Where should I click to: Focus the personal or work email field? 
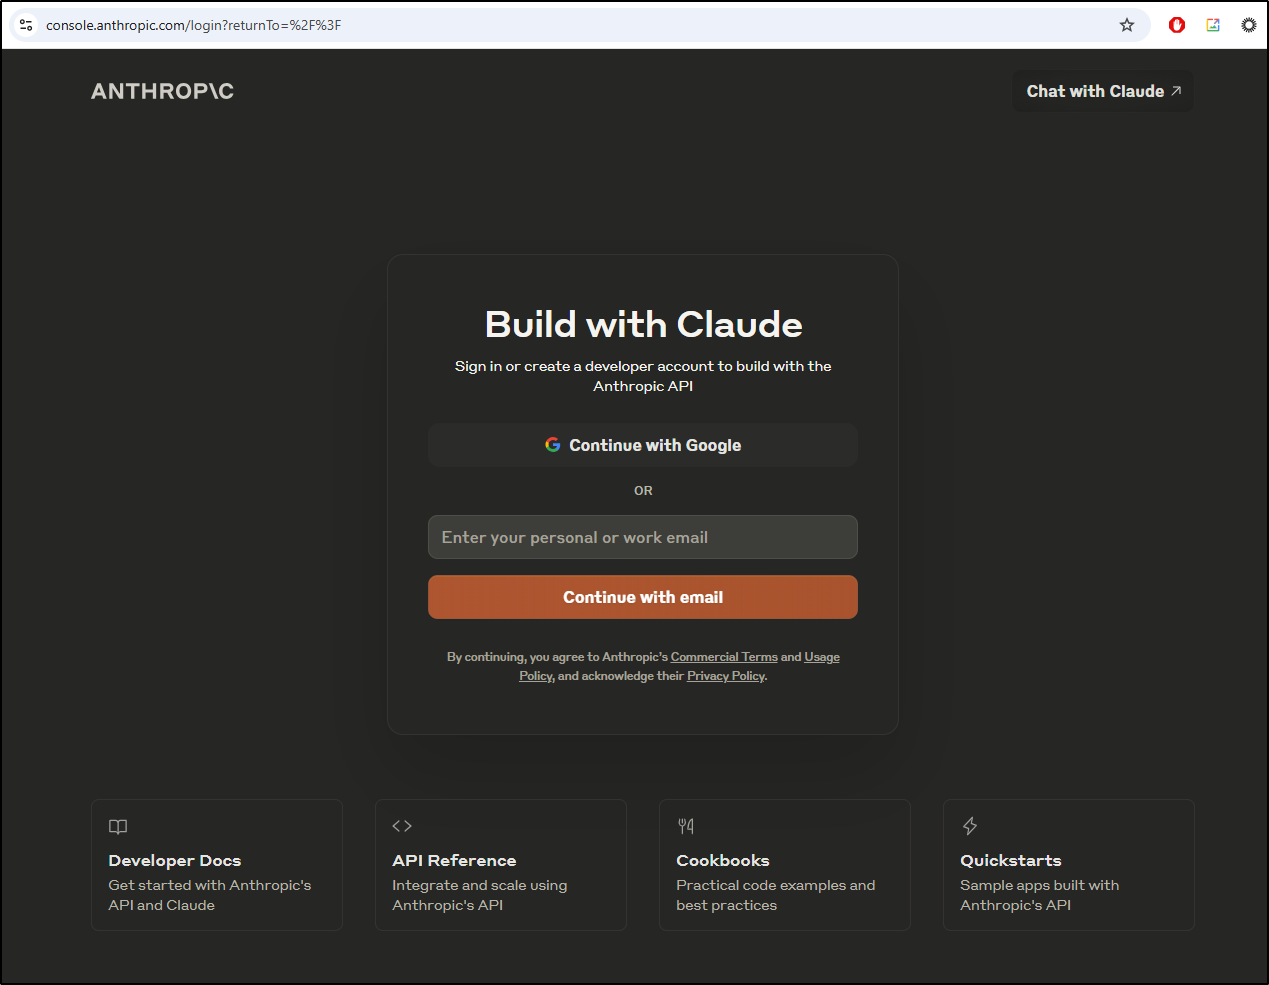(643, 537)
